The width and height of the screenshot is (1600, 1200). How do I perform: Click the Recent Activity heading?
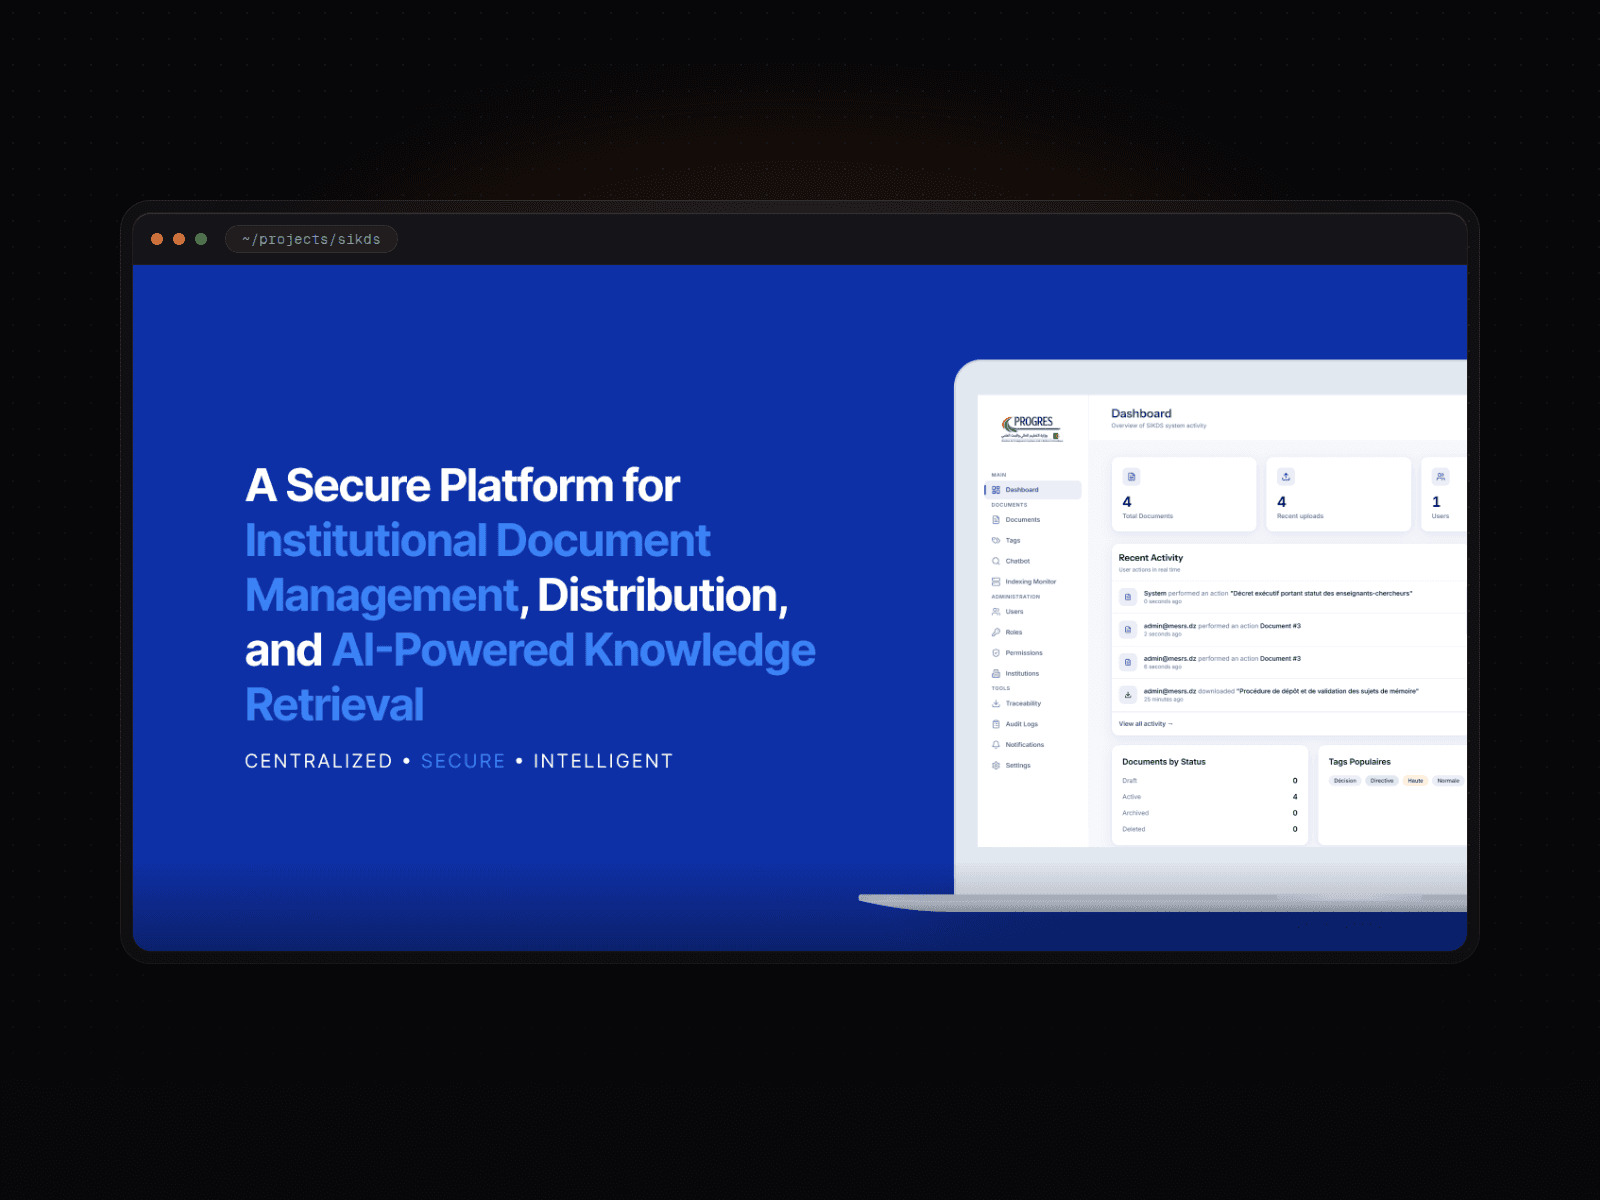pos(1150,558)
